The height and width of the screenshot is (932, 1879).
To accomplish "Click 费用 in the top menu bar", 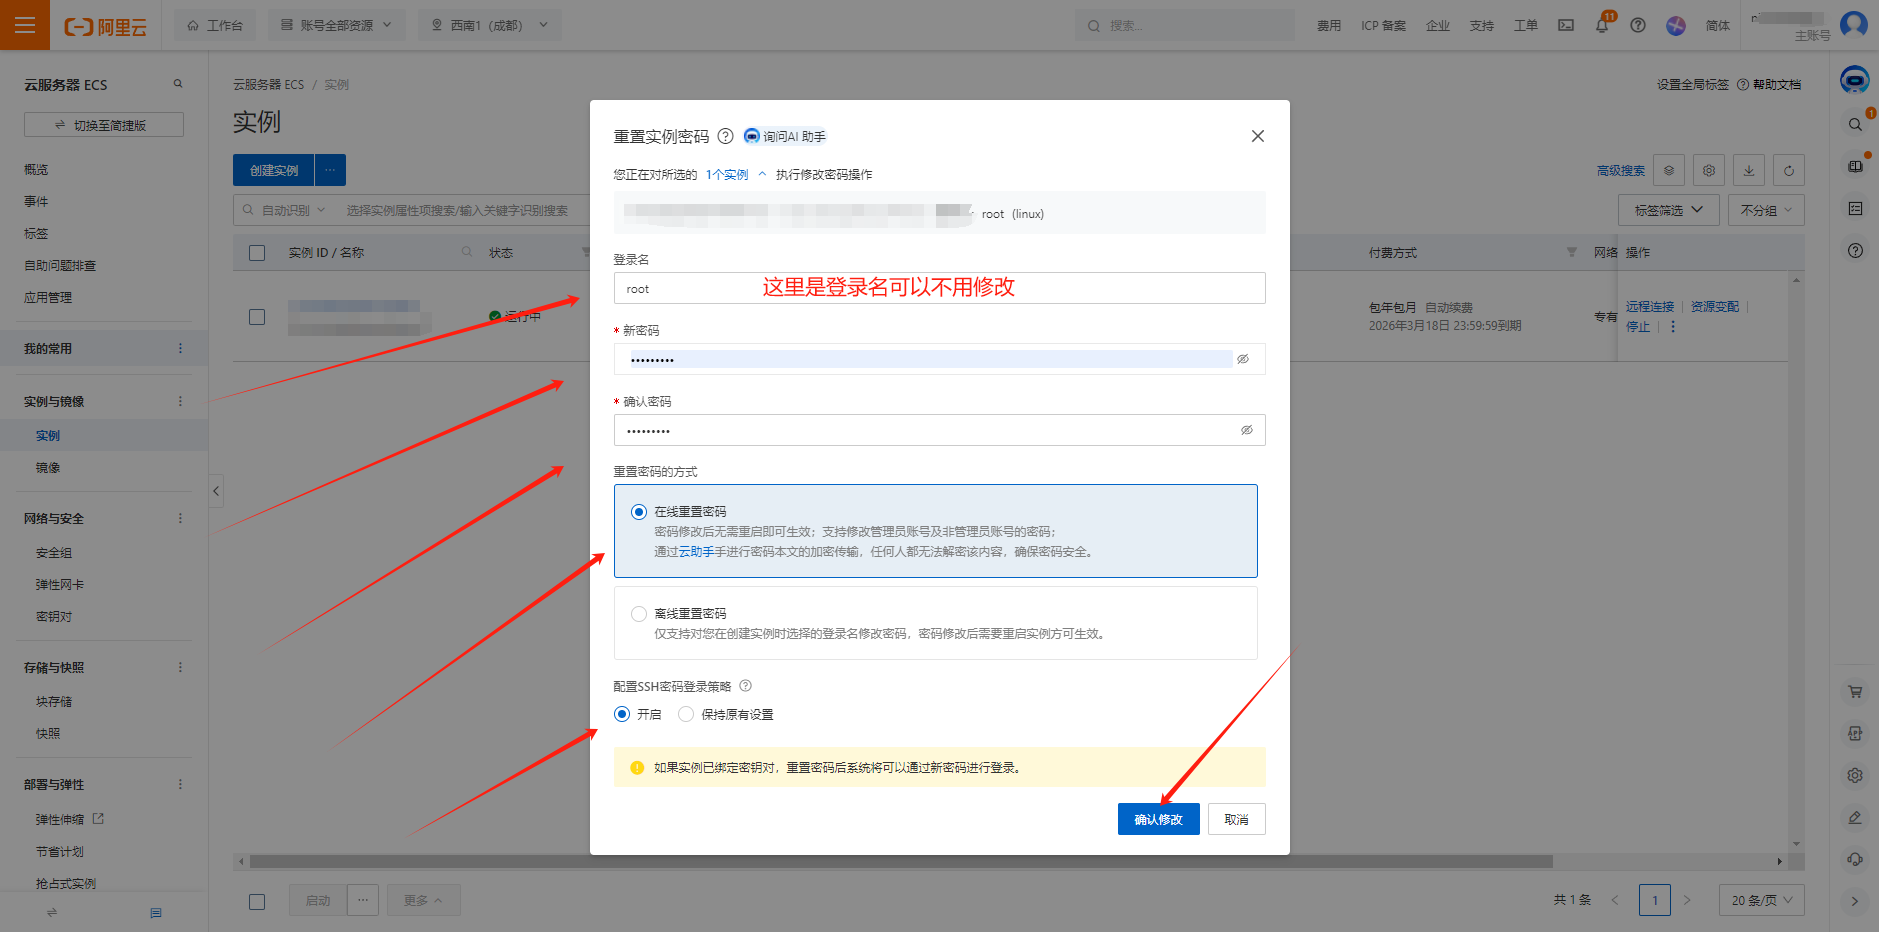I will pos(1329,25).
